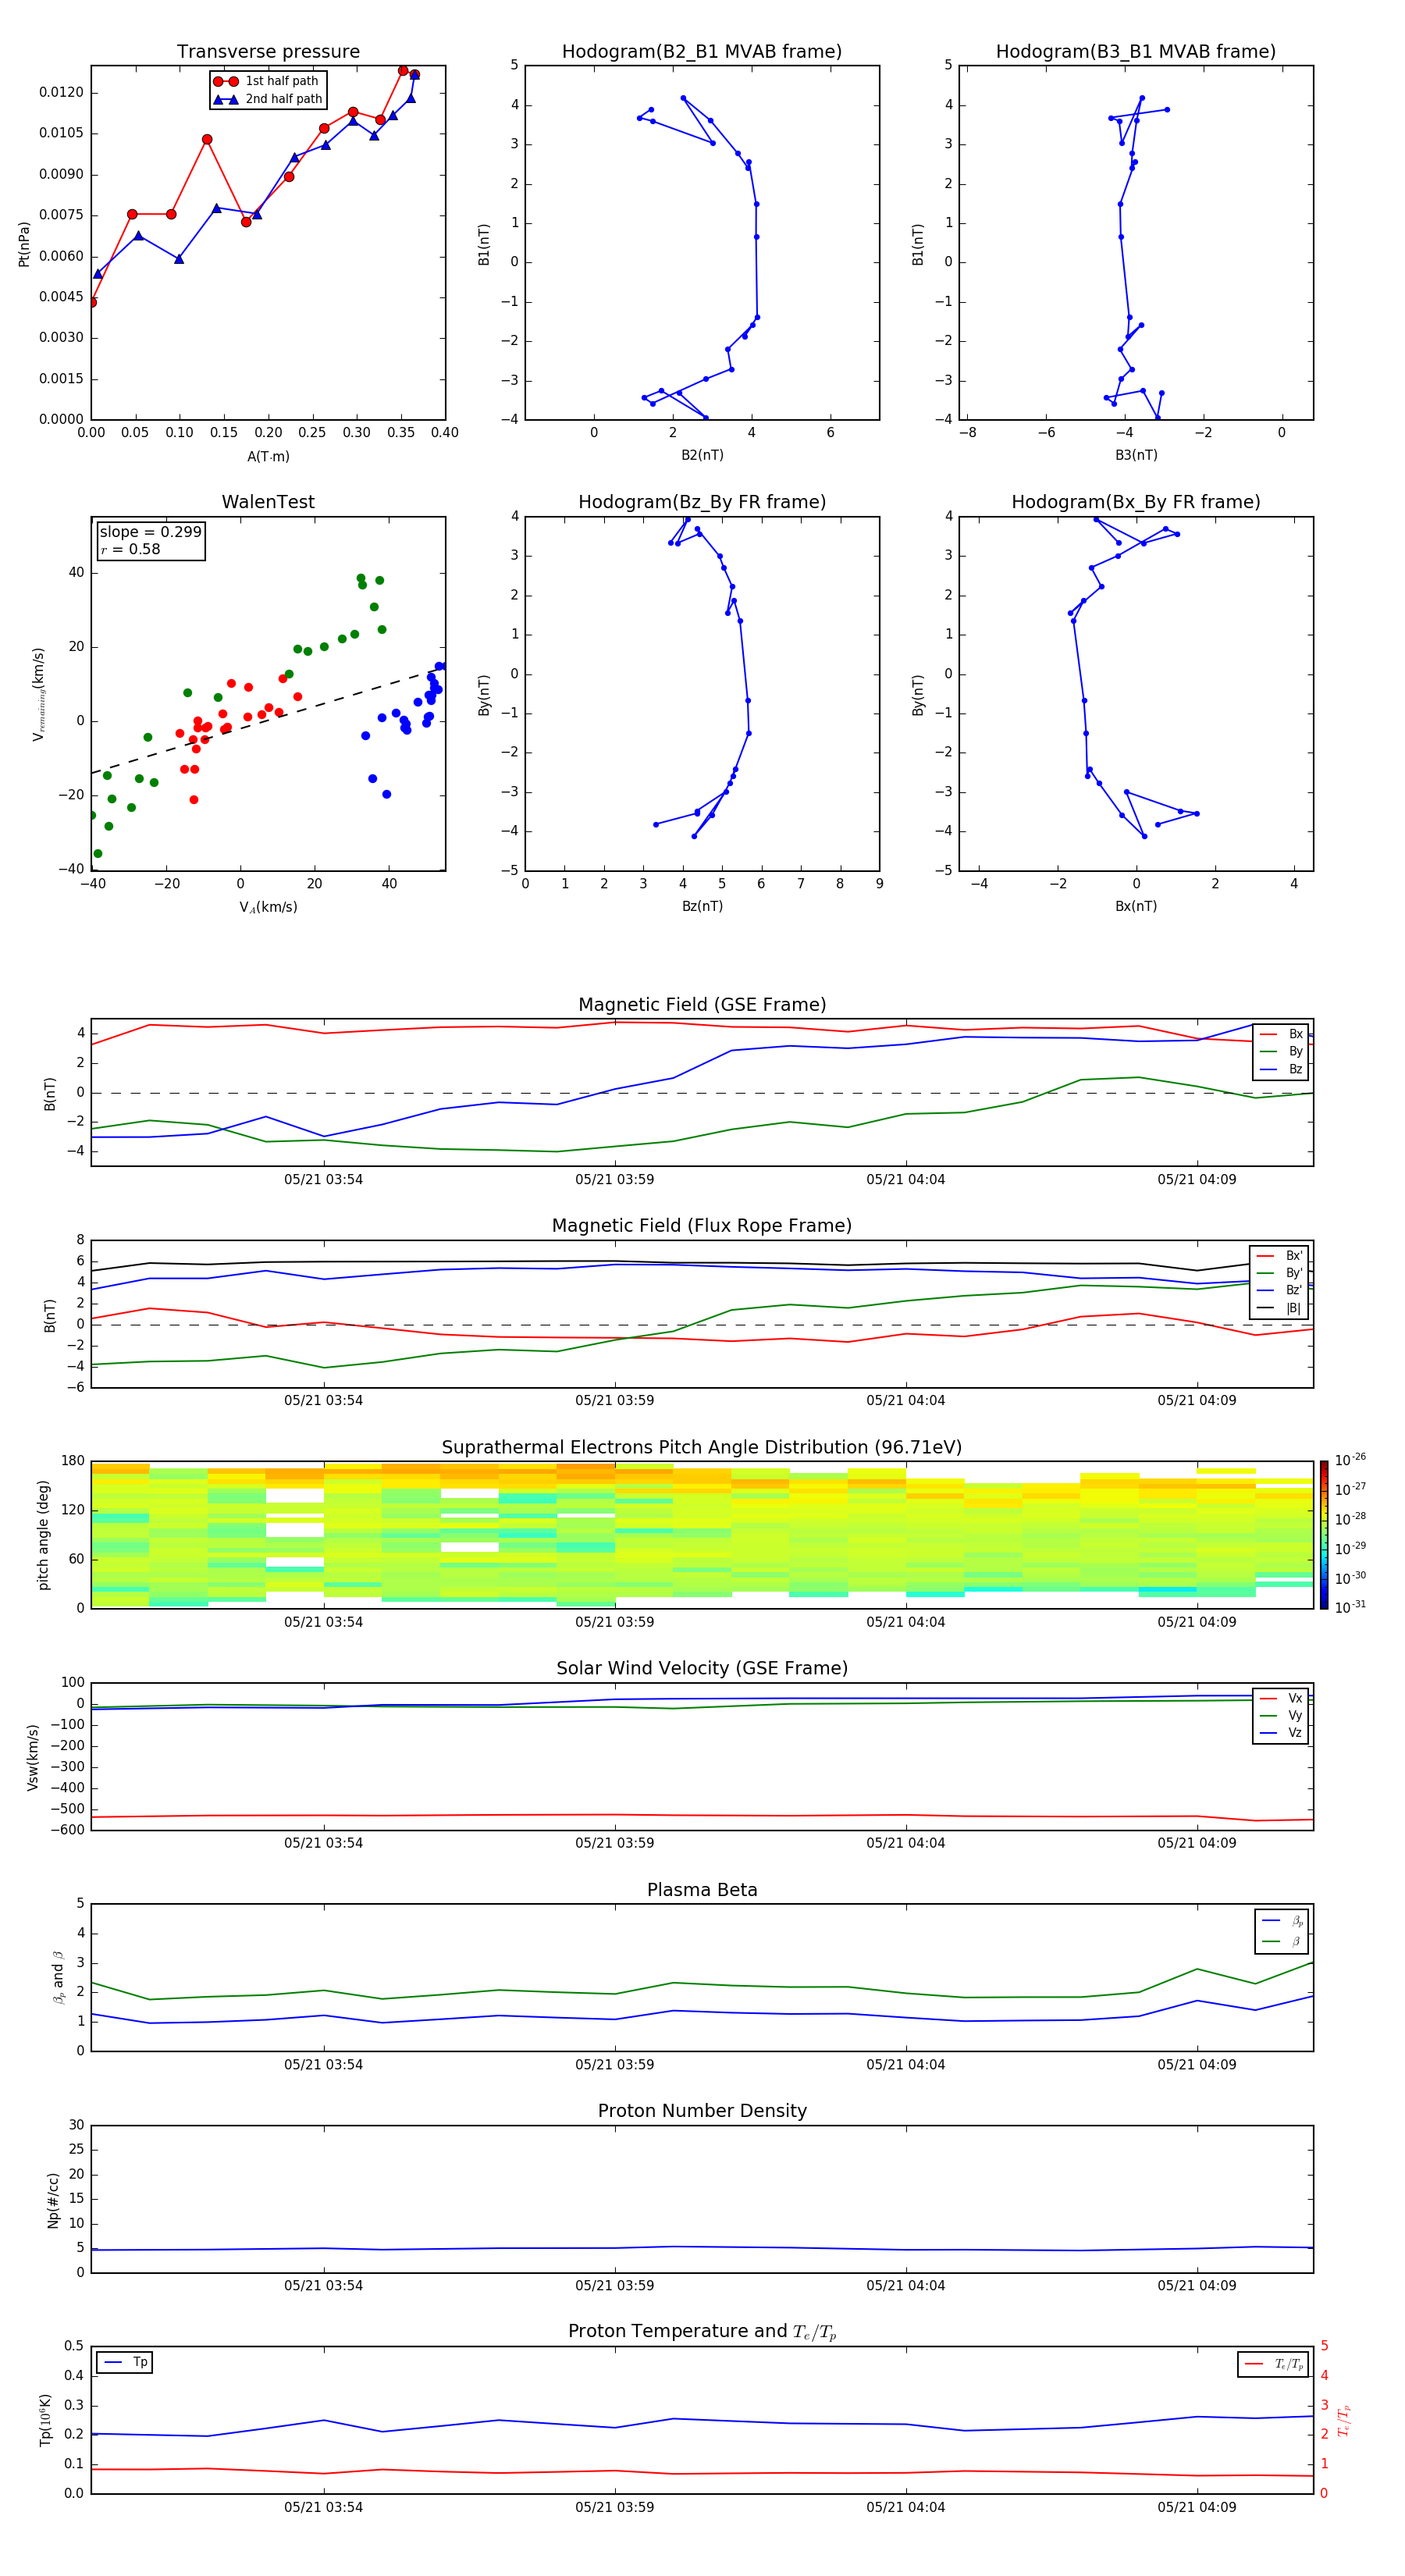
Task: Click the 'Pt(nPa)' y-axis label
Action: point(24,243)
